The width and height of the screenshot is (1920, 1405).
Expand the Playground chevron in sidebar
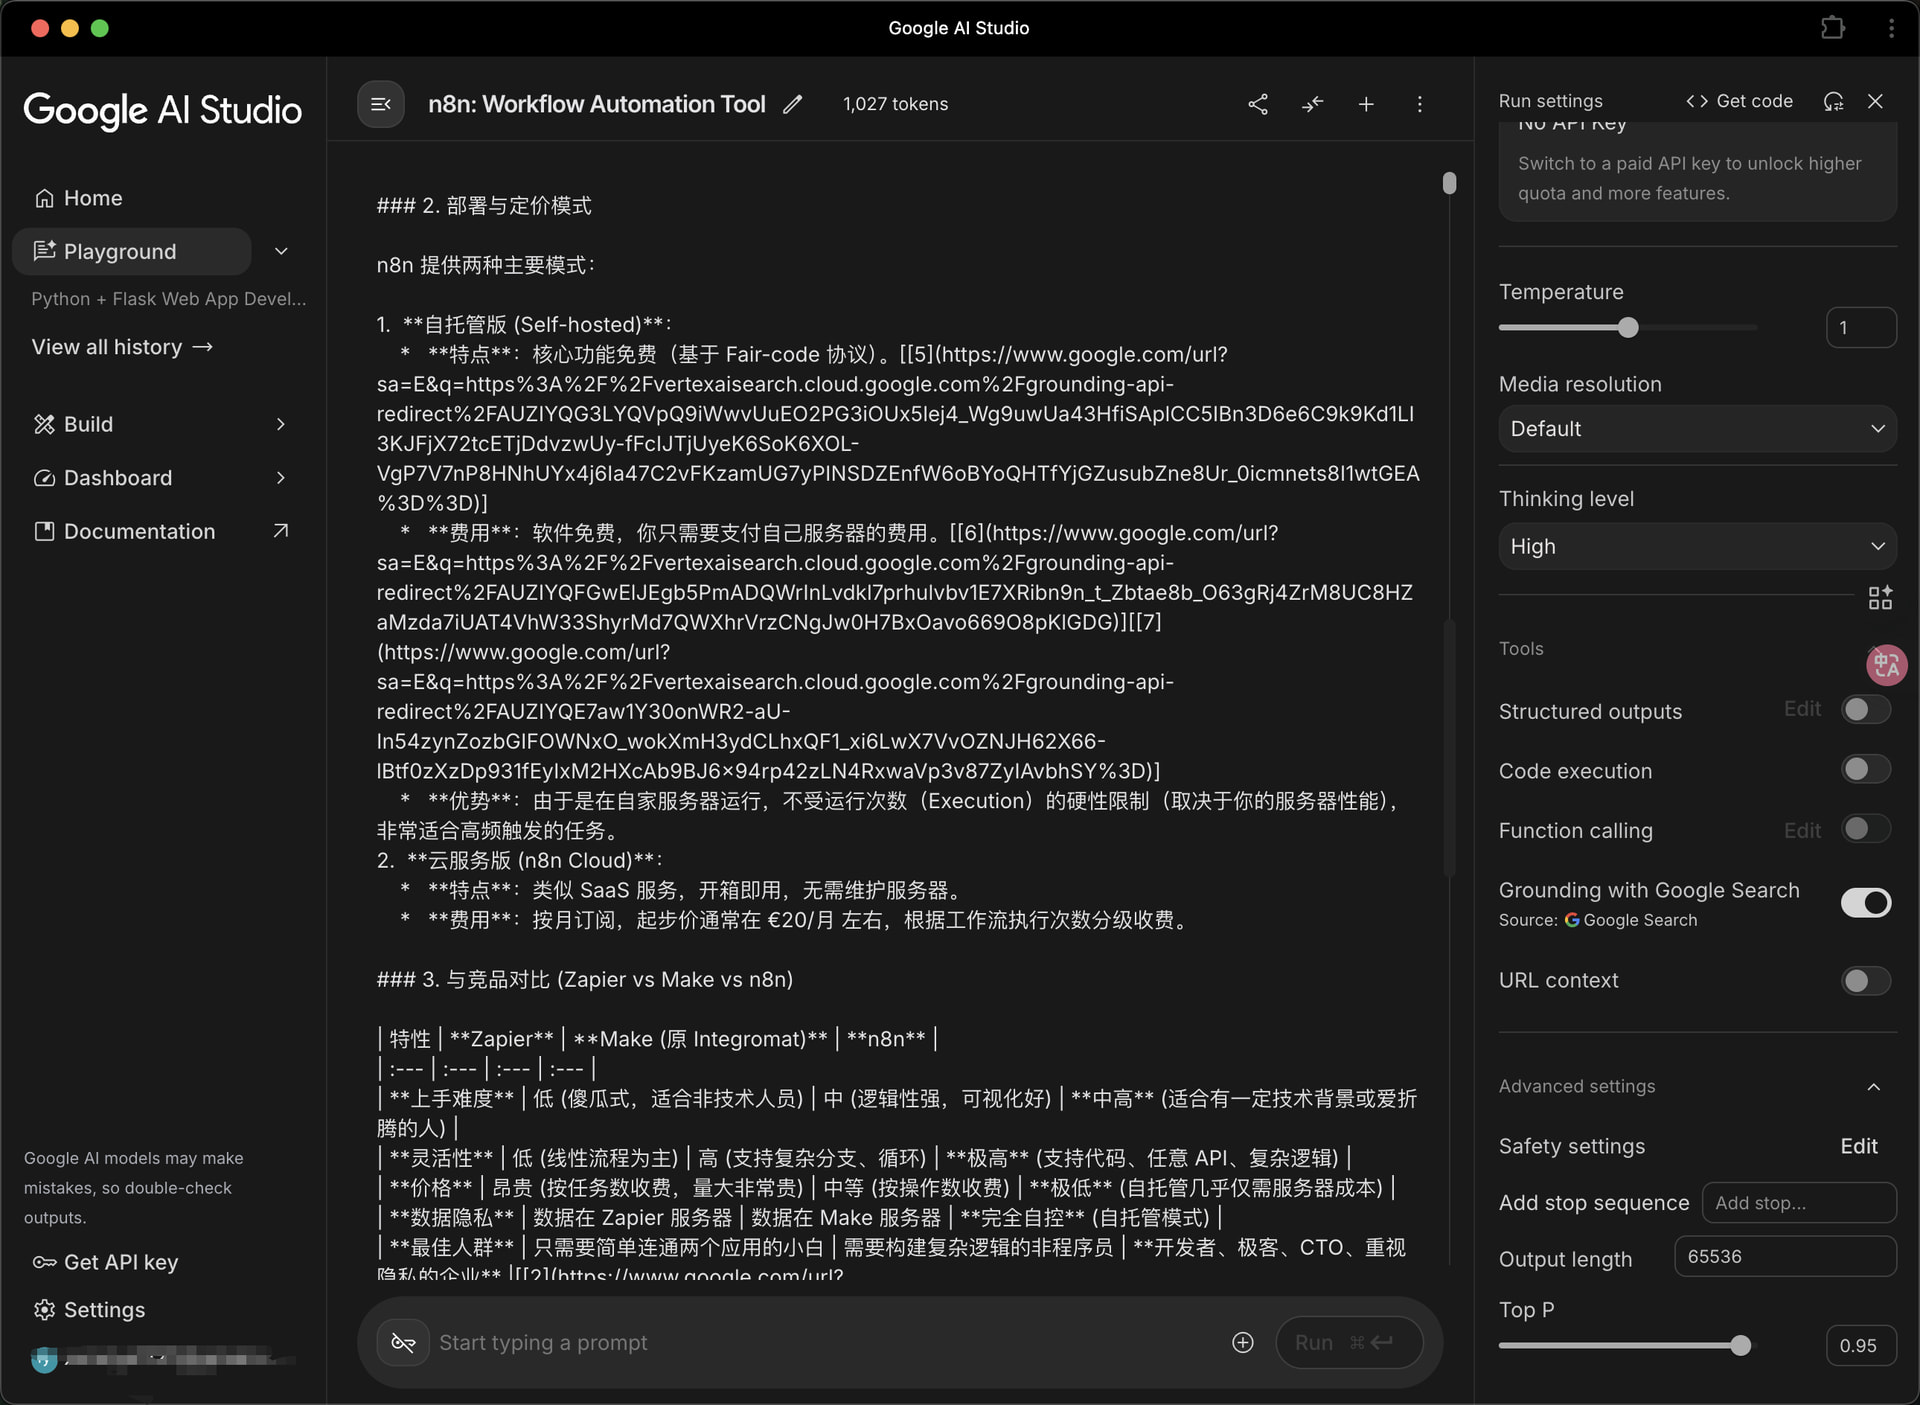click(x=281, y=251)
